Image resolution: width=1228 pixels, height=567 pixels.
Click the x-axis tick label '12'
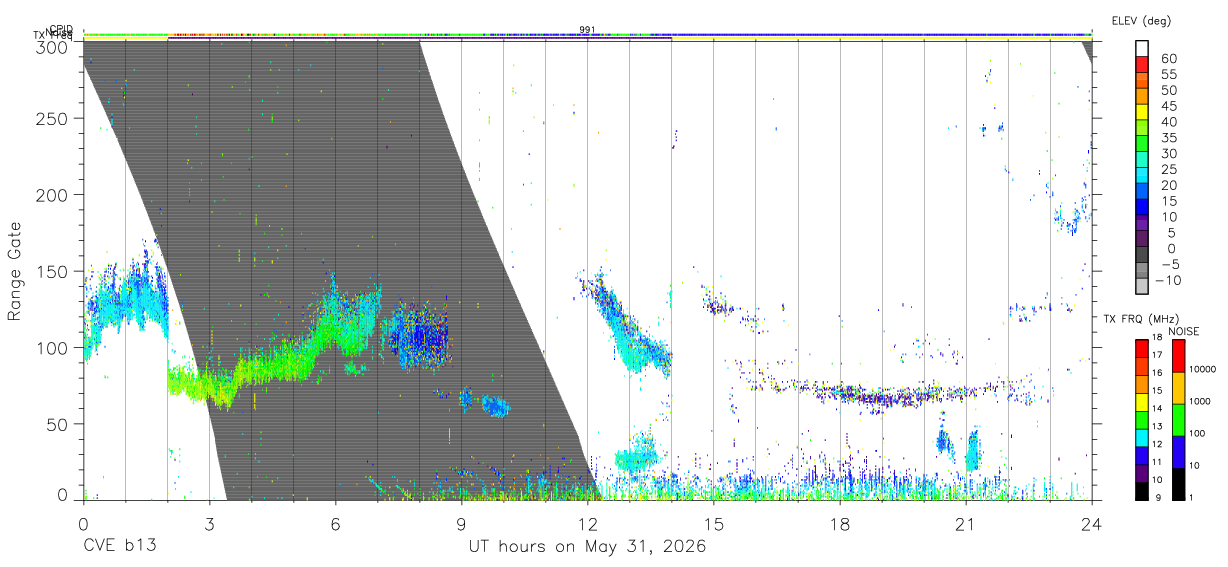coord(587,523)
